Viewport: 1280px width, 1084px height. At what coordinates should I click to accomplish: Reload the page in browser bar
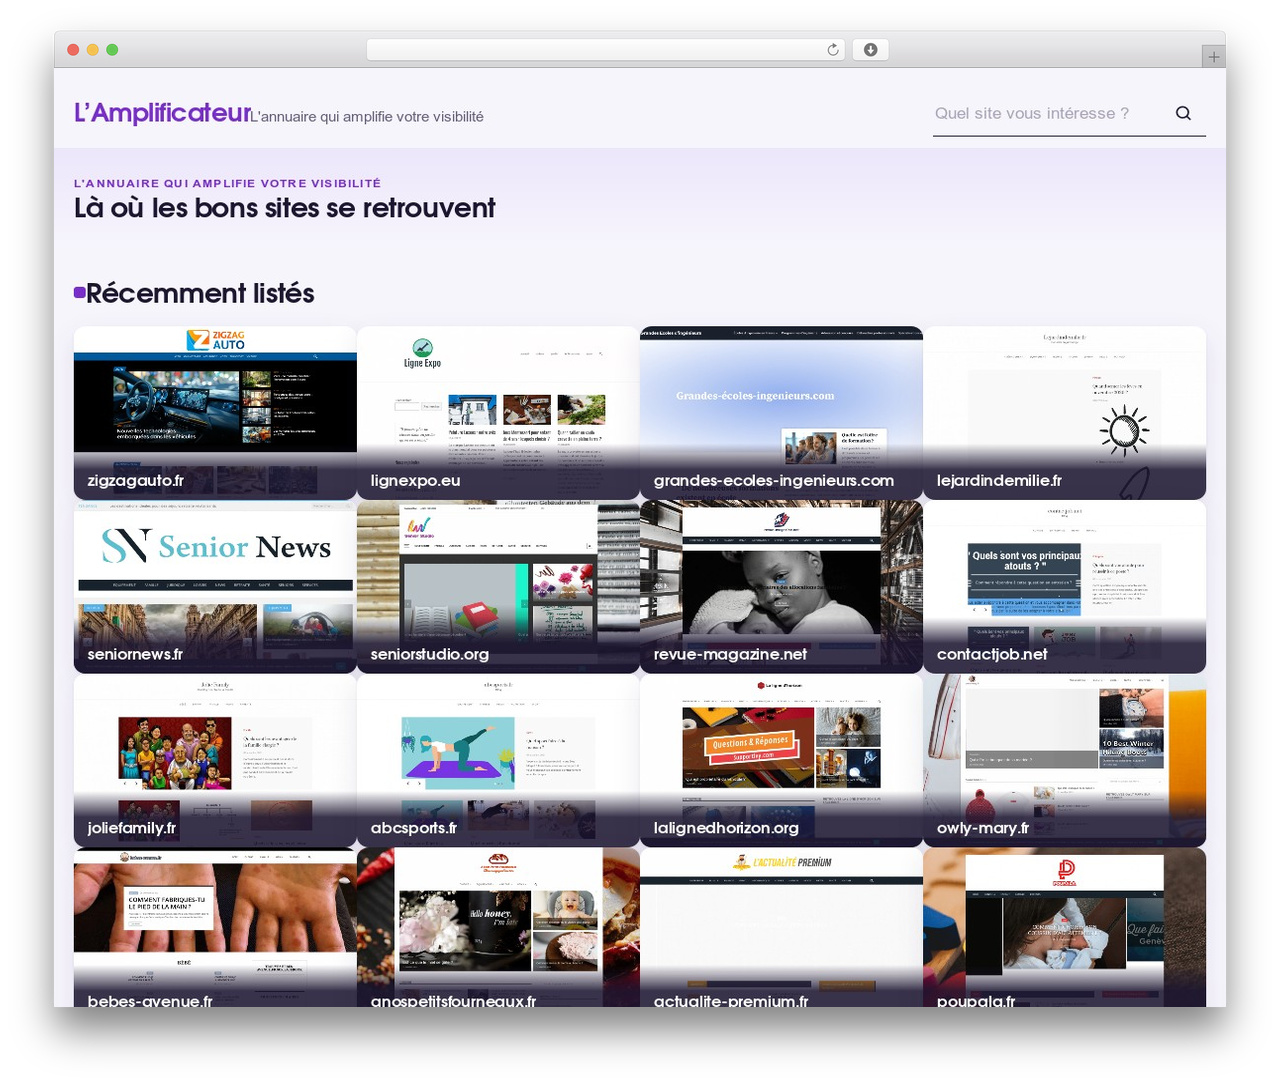[833, 49]
